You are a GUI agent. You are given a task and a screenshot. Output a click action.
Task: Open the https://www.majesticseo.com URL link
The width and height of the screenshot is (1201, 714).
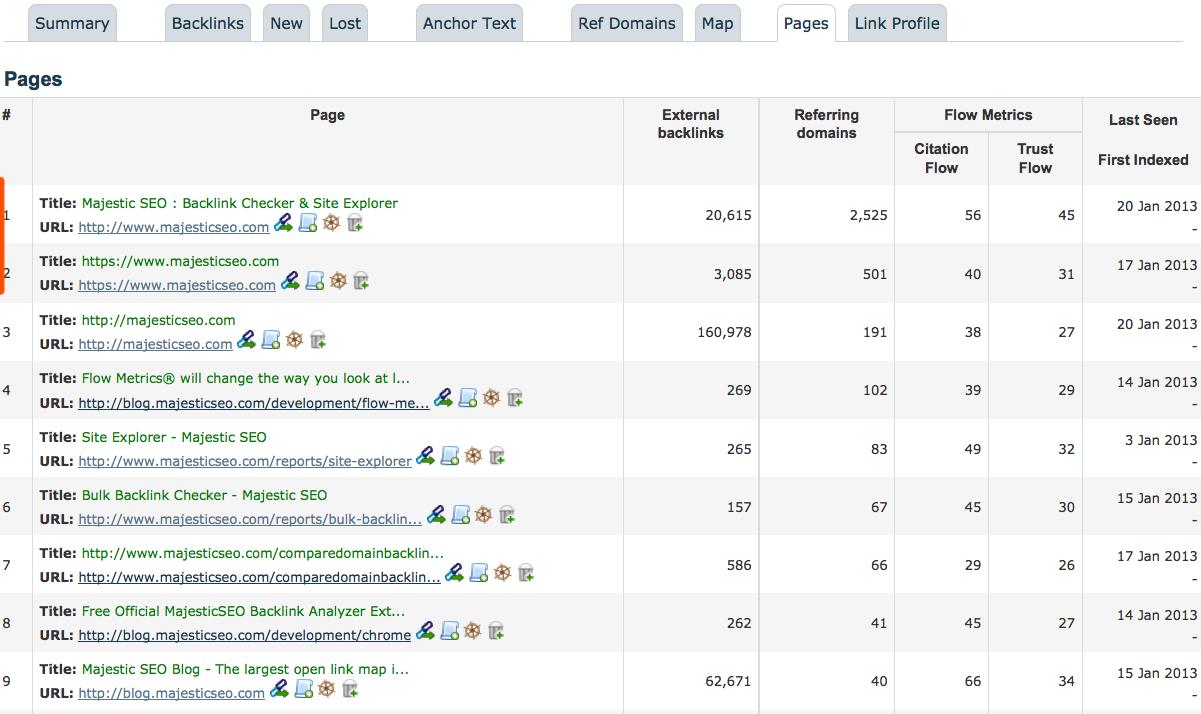177,285
